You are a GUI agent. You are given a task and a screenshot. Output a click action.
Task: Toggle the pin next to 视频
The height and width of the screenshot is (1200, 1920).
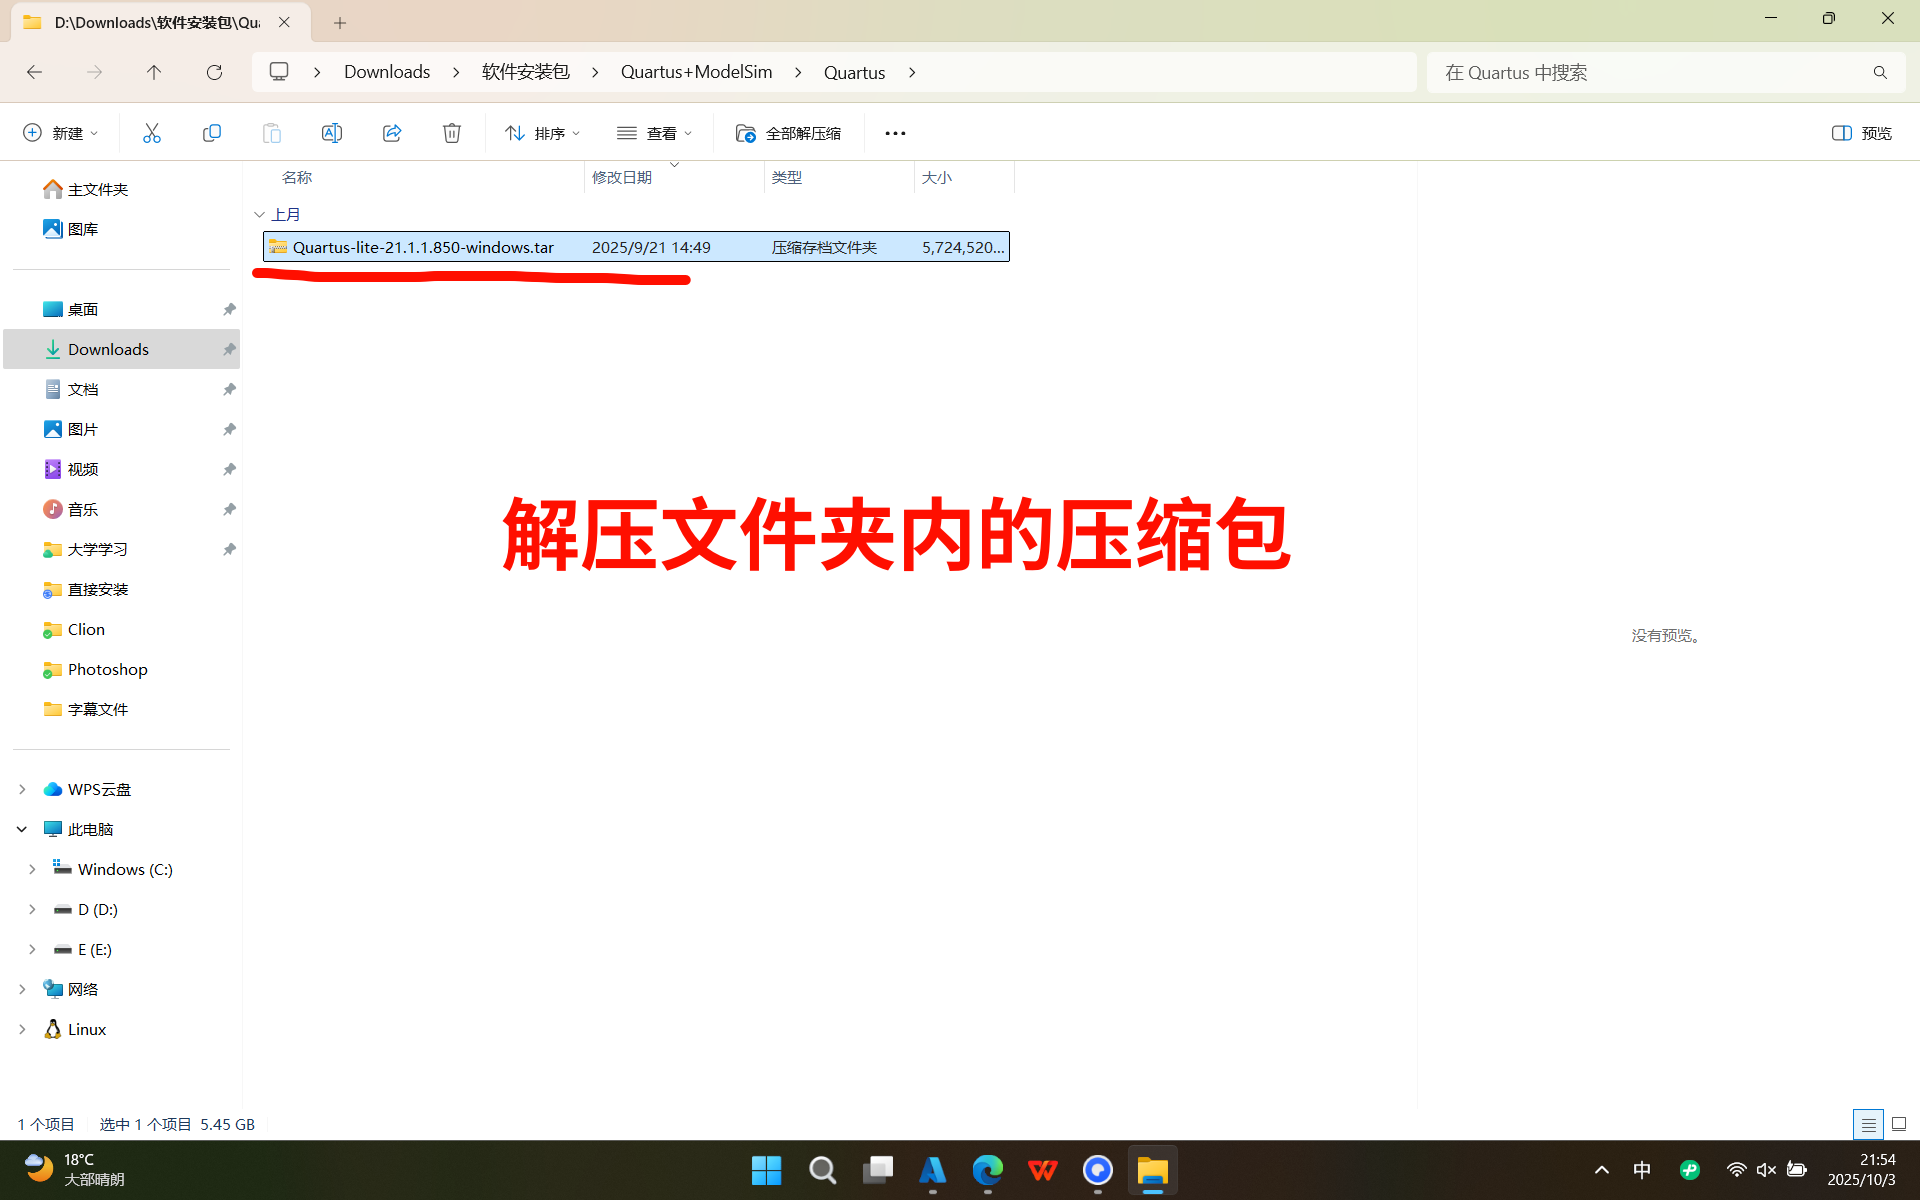[x=229, y=469]
